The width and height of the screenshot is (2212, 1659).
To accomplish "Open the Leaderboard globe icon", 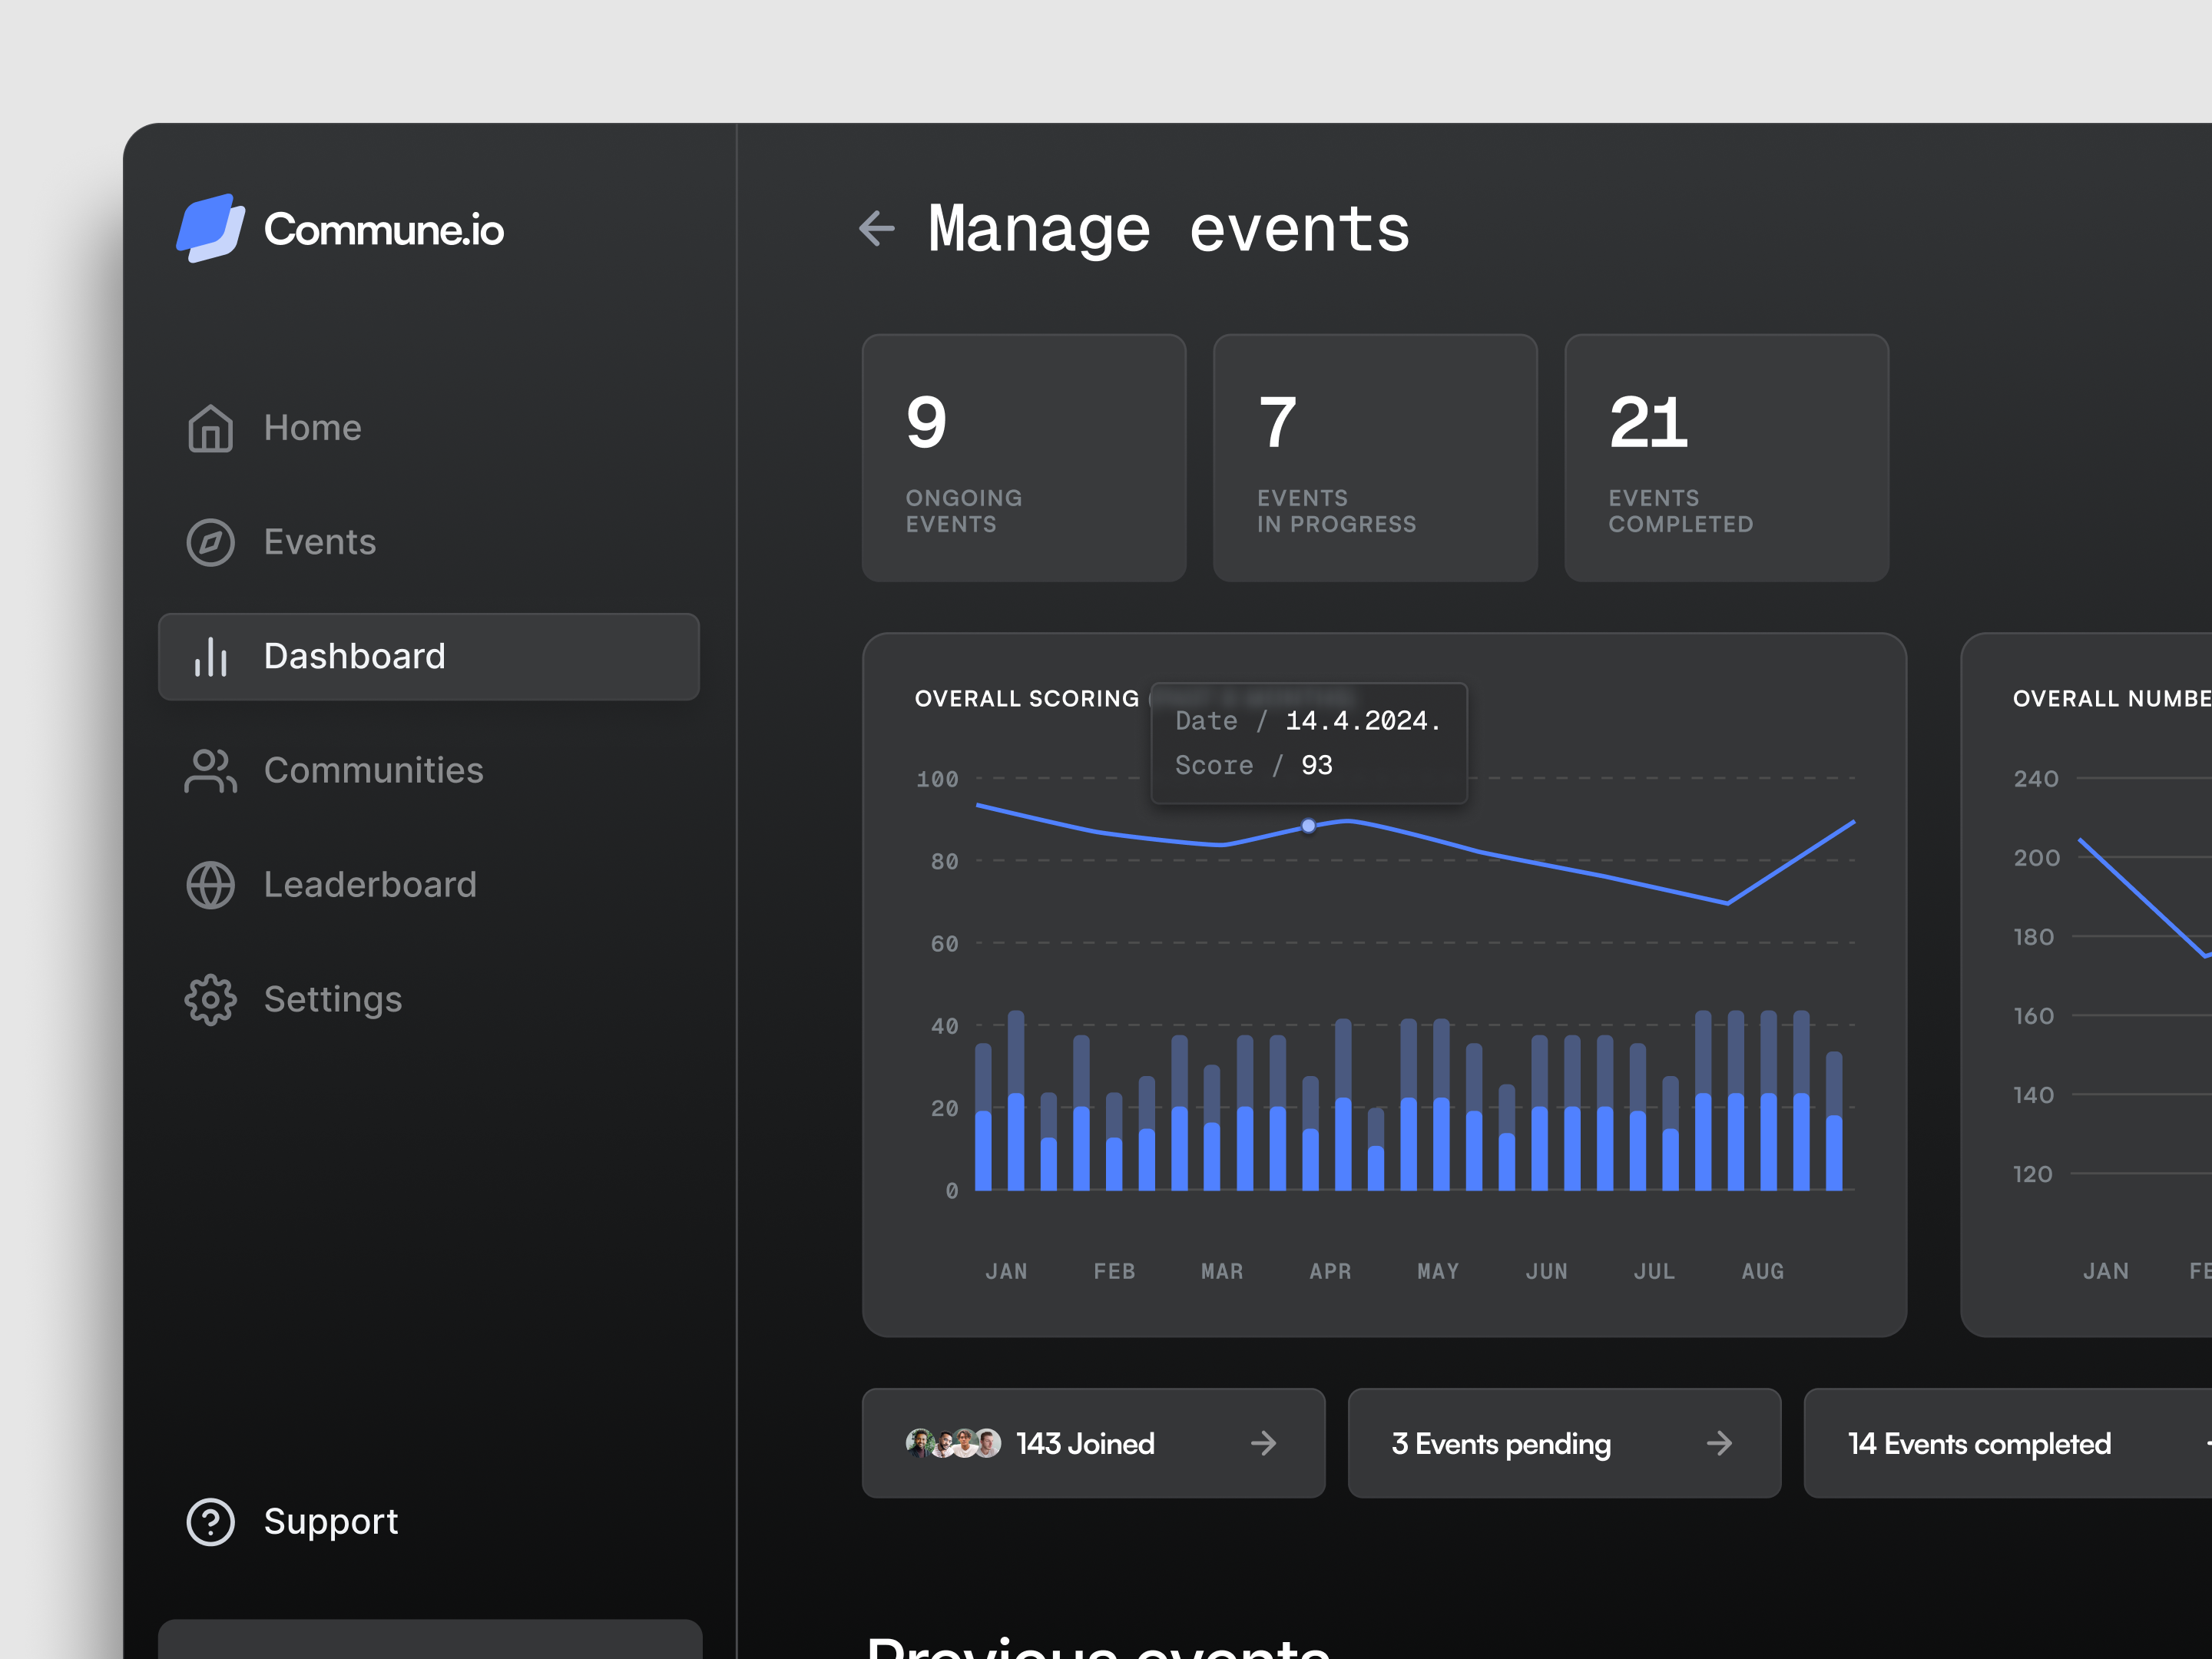I will pyautogui.click(x=210, y=884).
